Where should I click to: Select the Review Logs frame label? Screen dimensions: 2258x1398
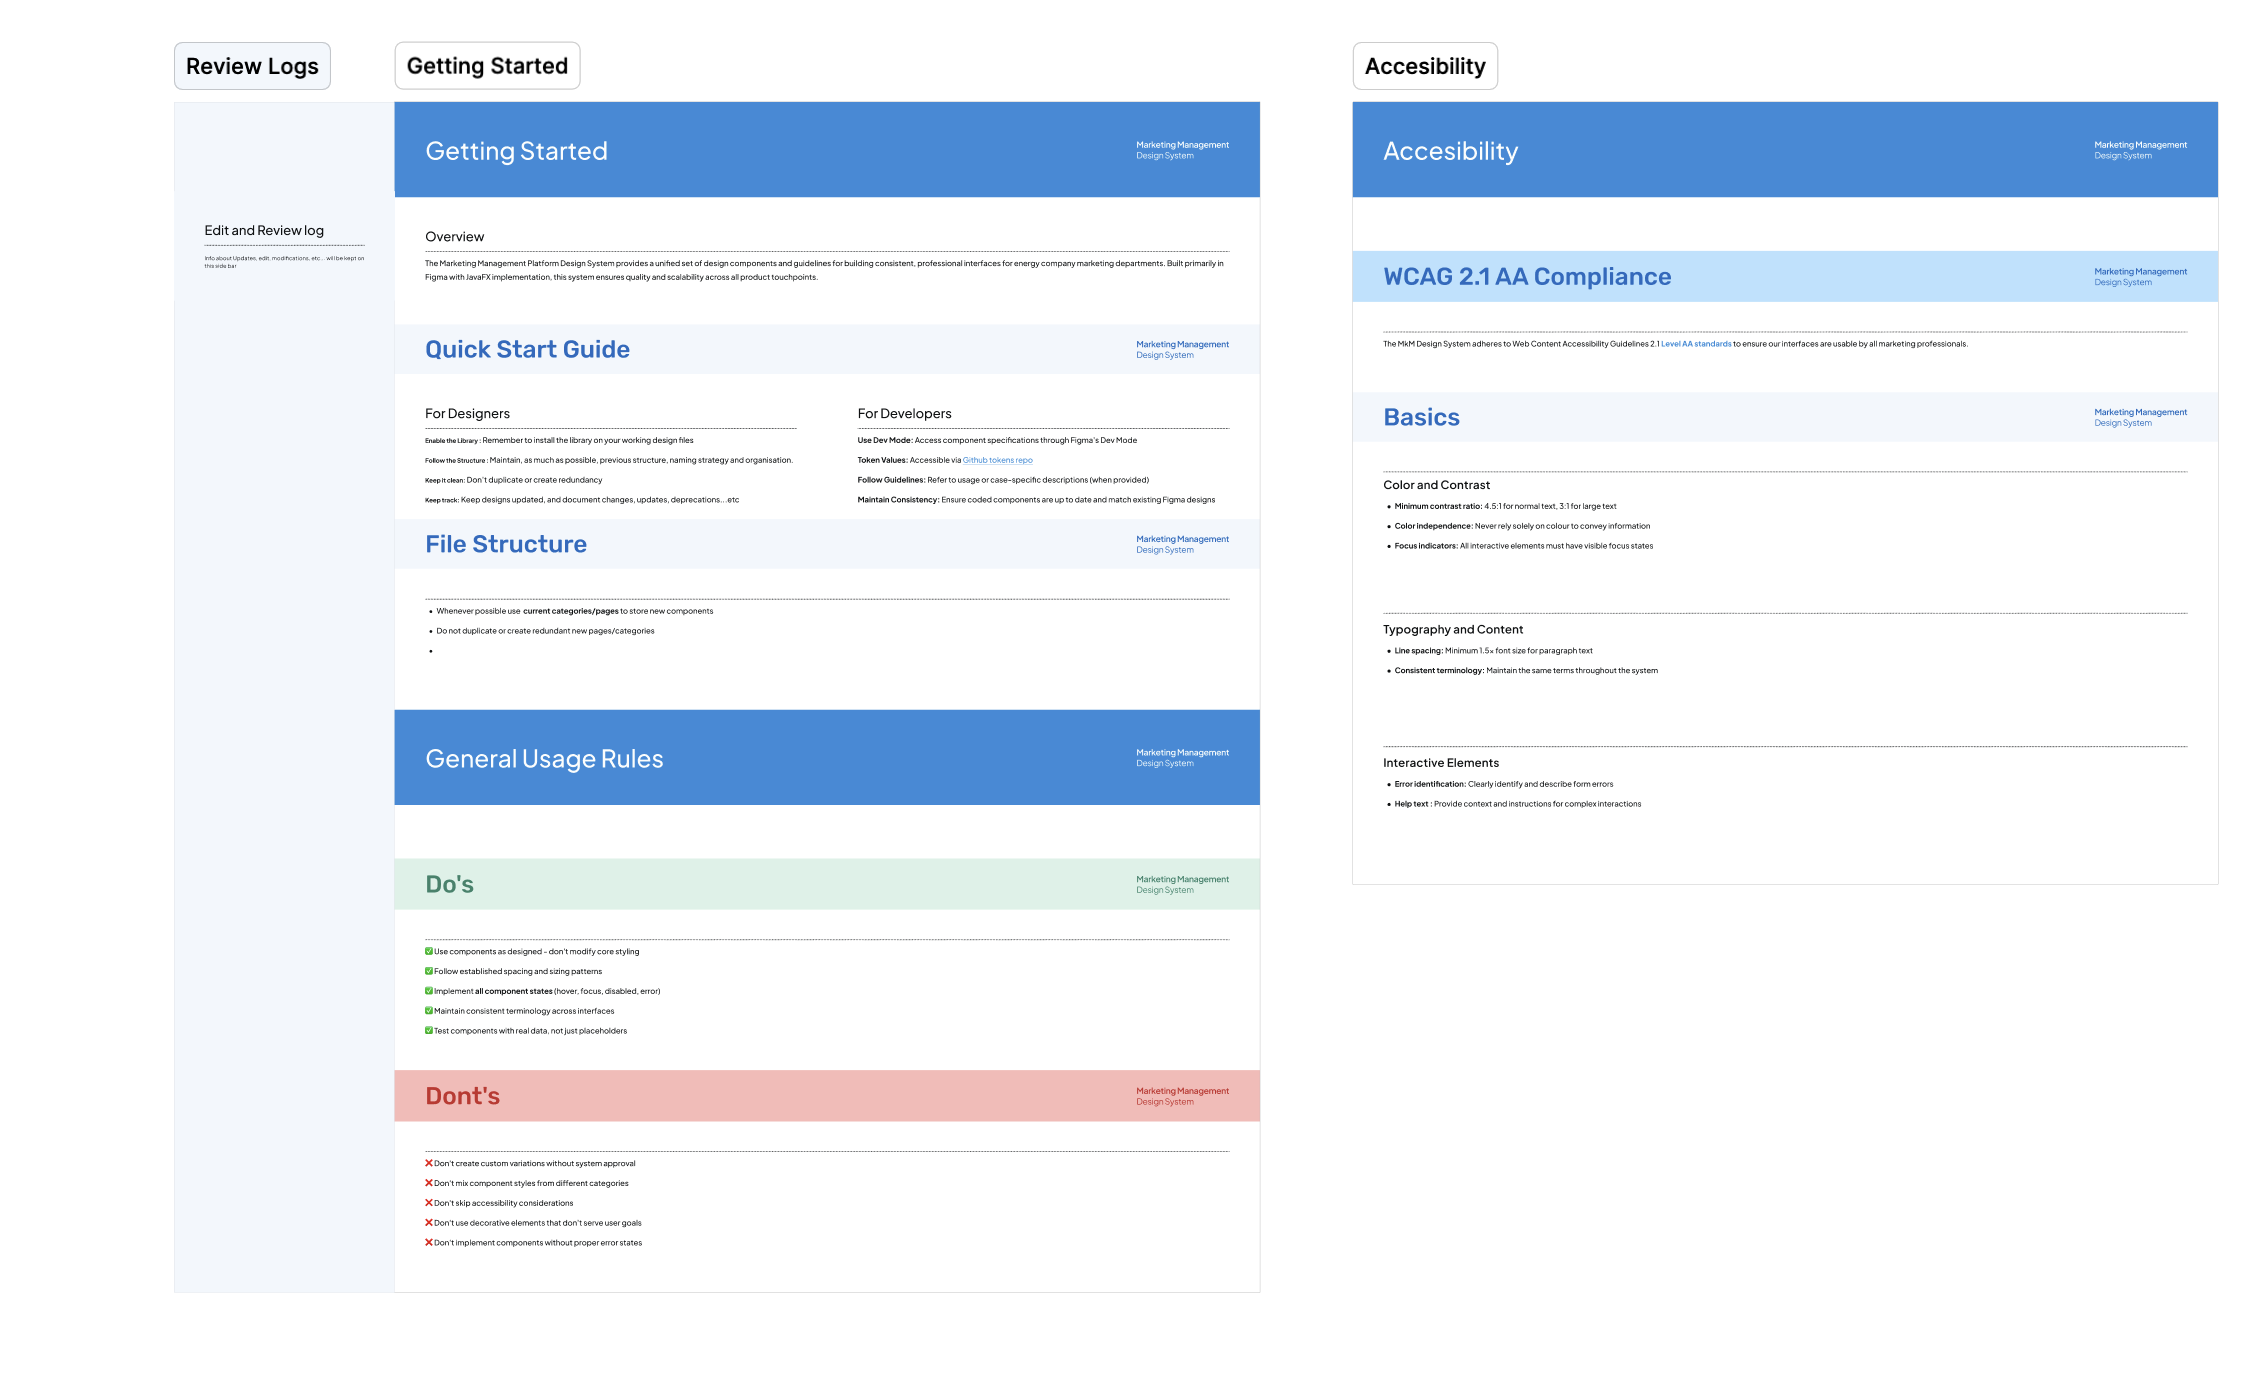pyautogui.click(x=252, y=66)
